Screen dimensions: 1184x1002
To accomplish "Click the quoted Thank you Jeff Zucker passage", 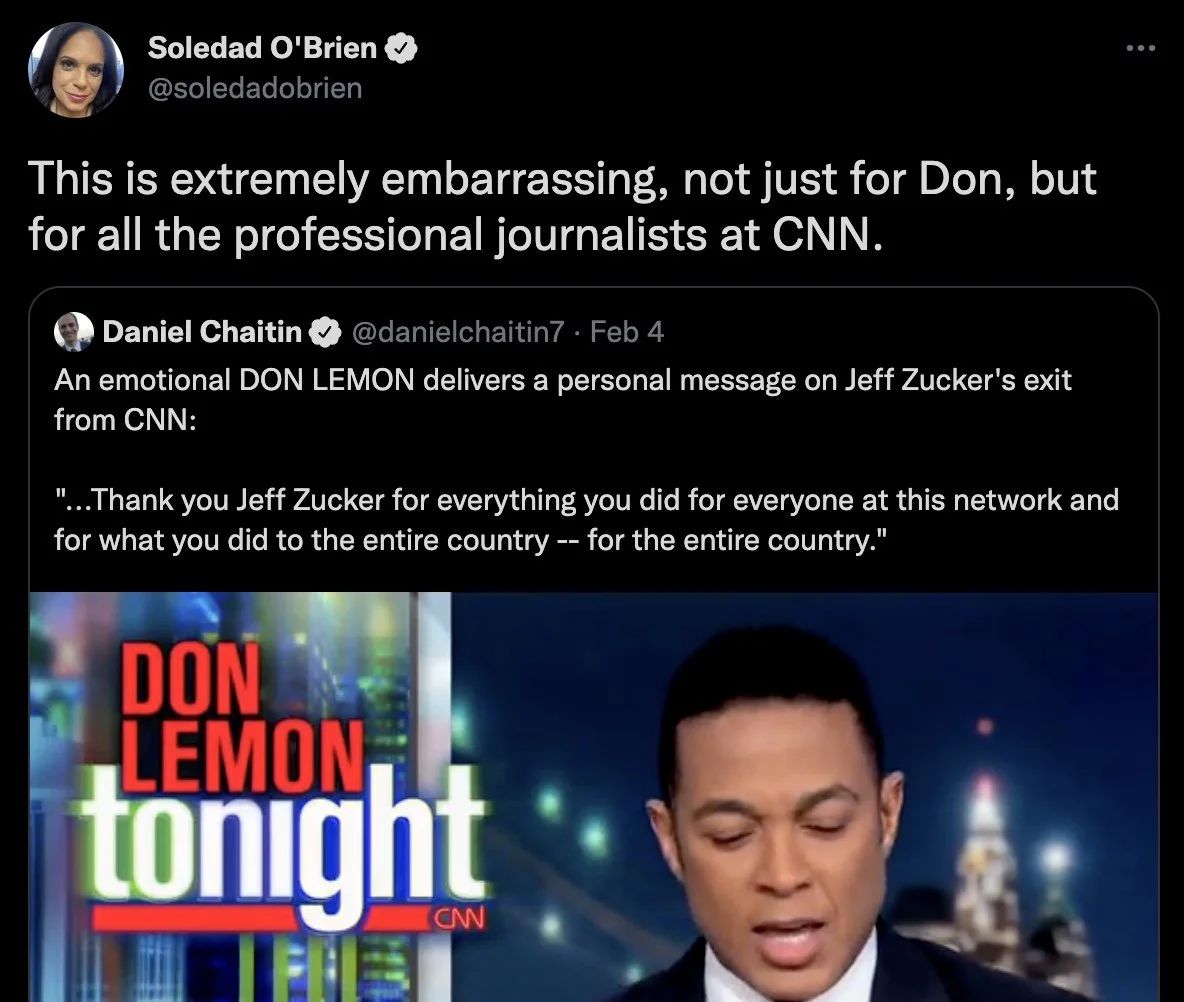I will tap(586, 519).
